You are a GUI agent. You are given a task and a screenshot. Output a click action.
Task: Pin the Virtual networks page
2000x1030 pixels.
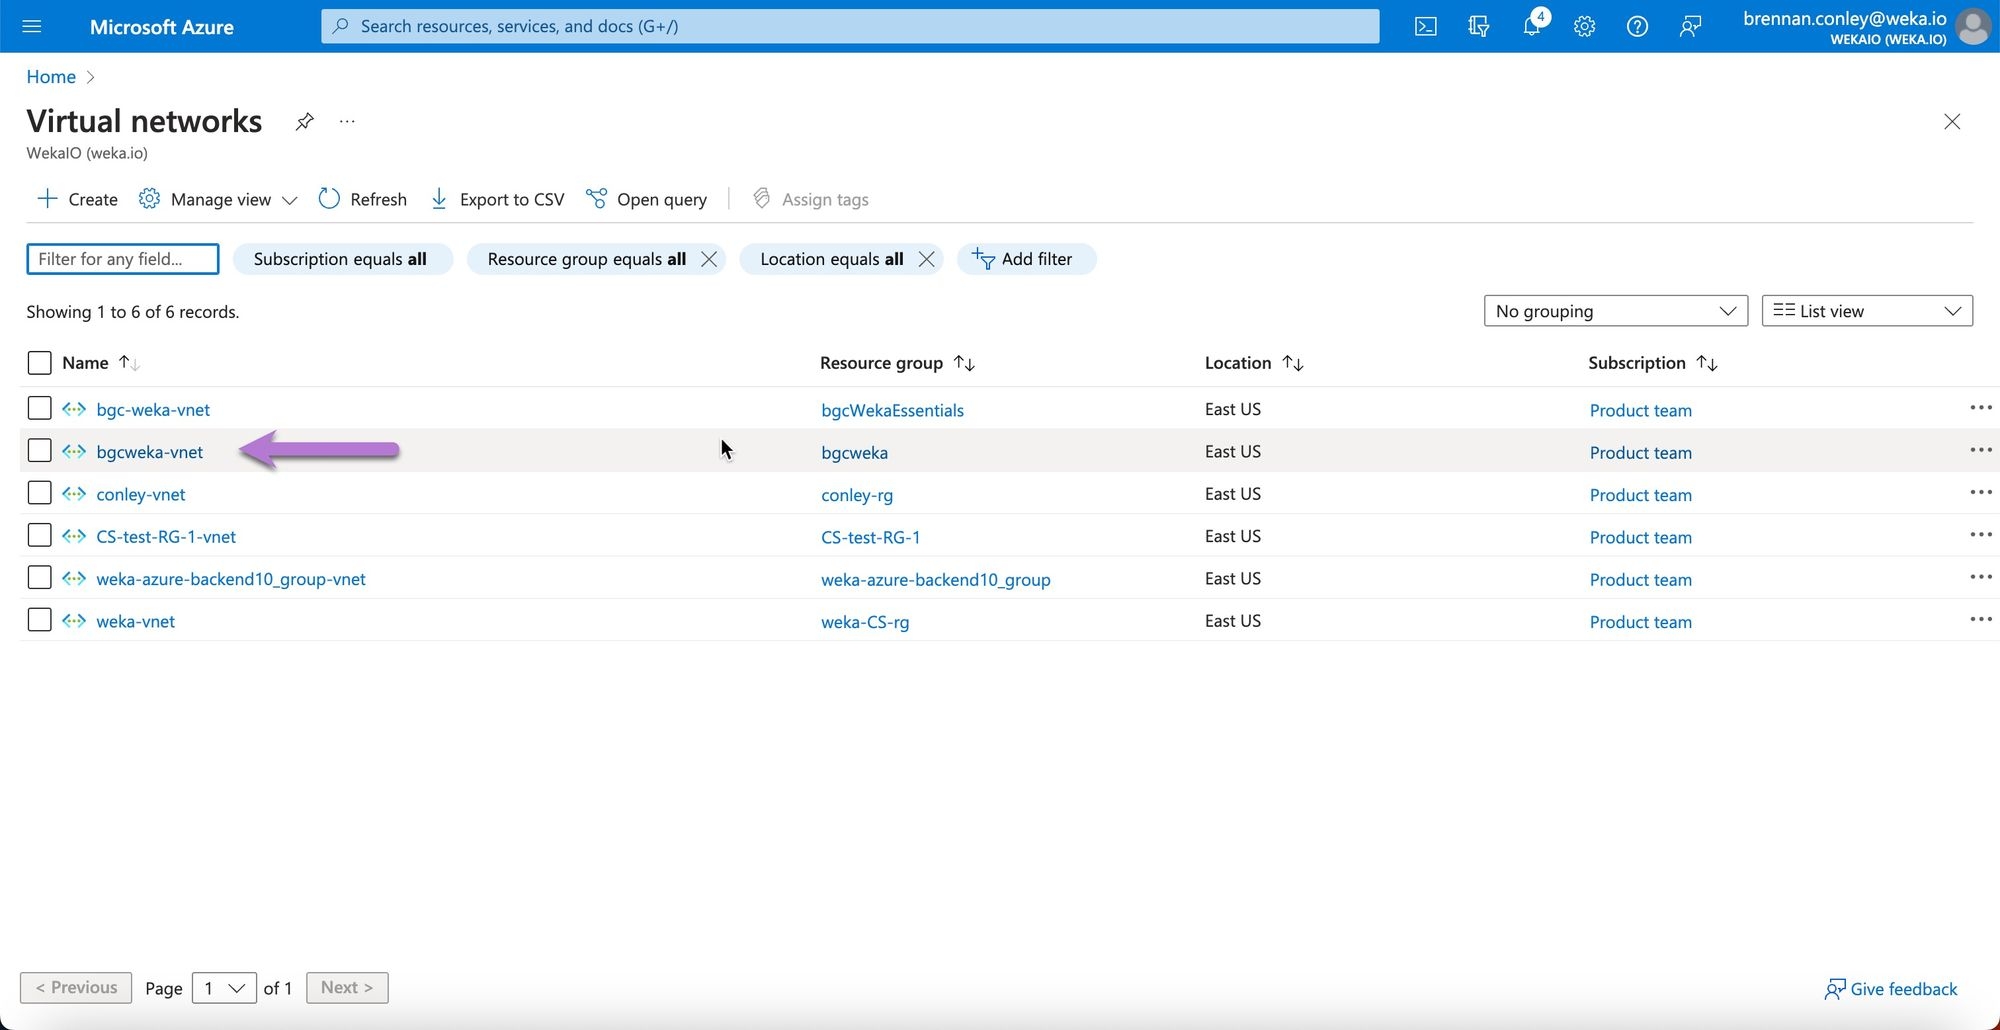click(x=304, y=122)
